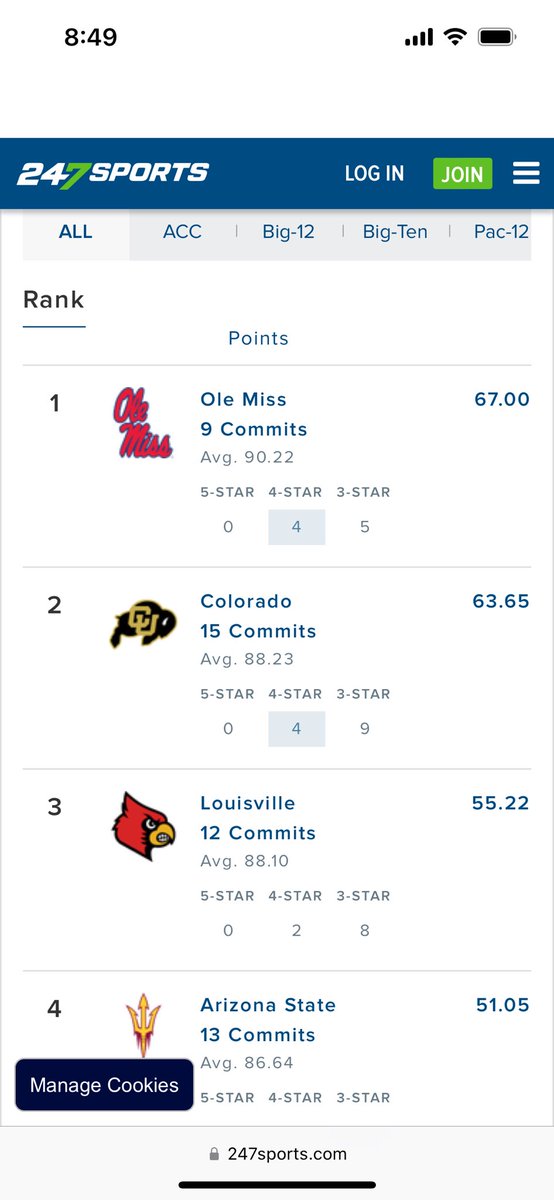Click the LOG IN link
554x1200 pixels.
pyautogui.click(x=374, y=173)
